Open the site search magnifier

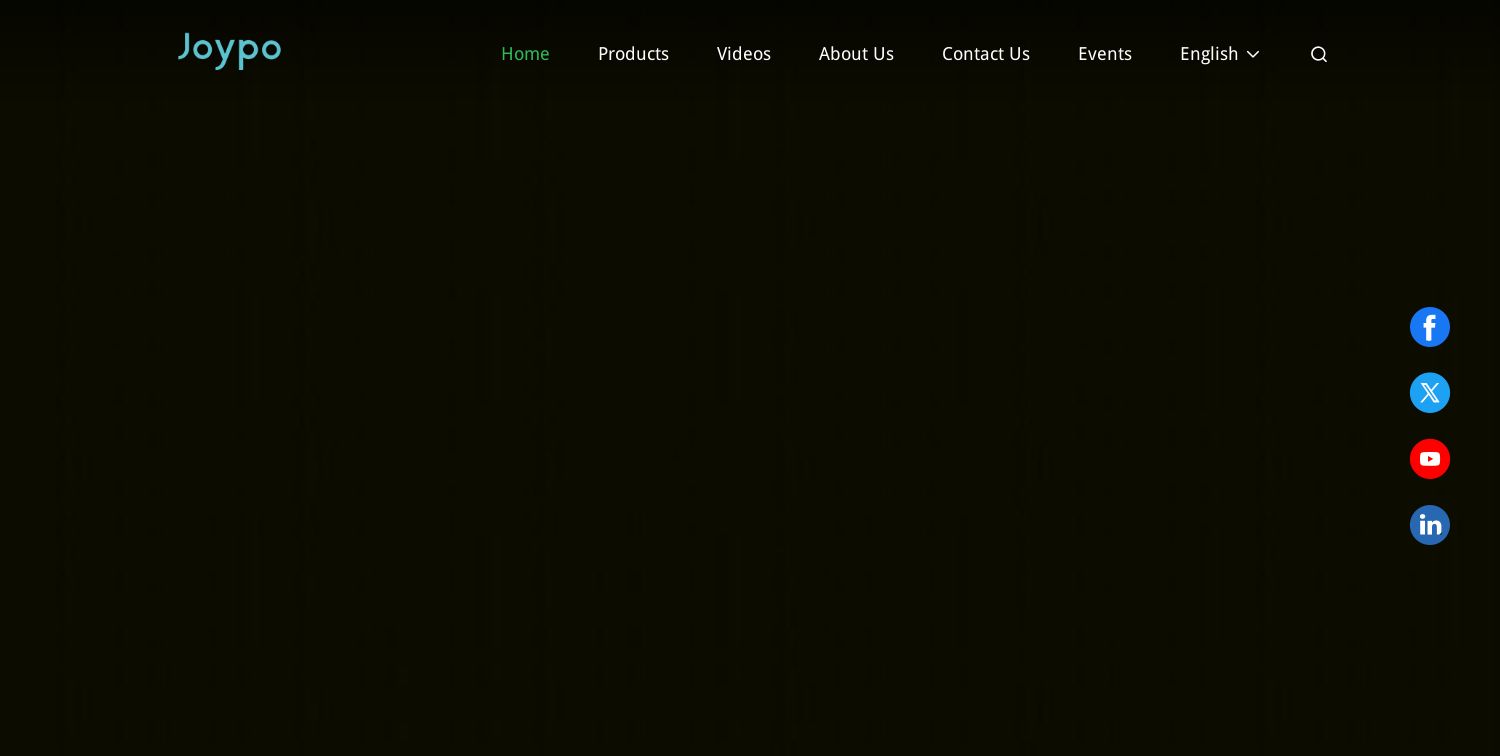click(1319, 54)
